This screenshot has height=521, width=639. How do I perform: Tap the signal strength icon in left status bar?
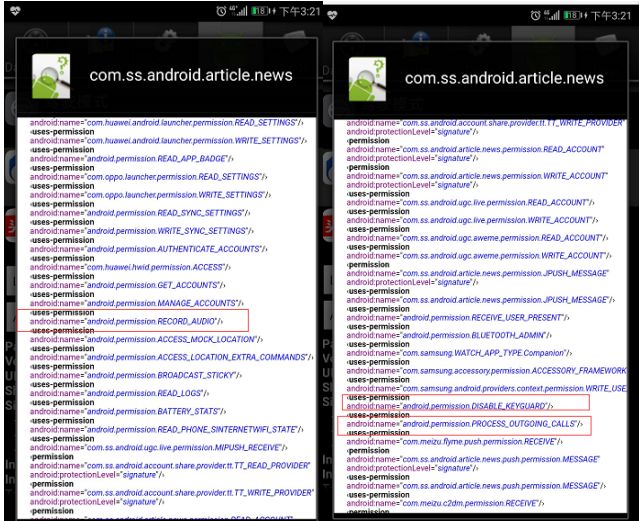[238, 11]
